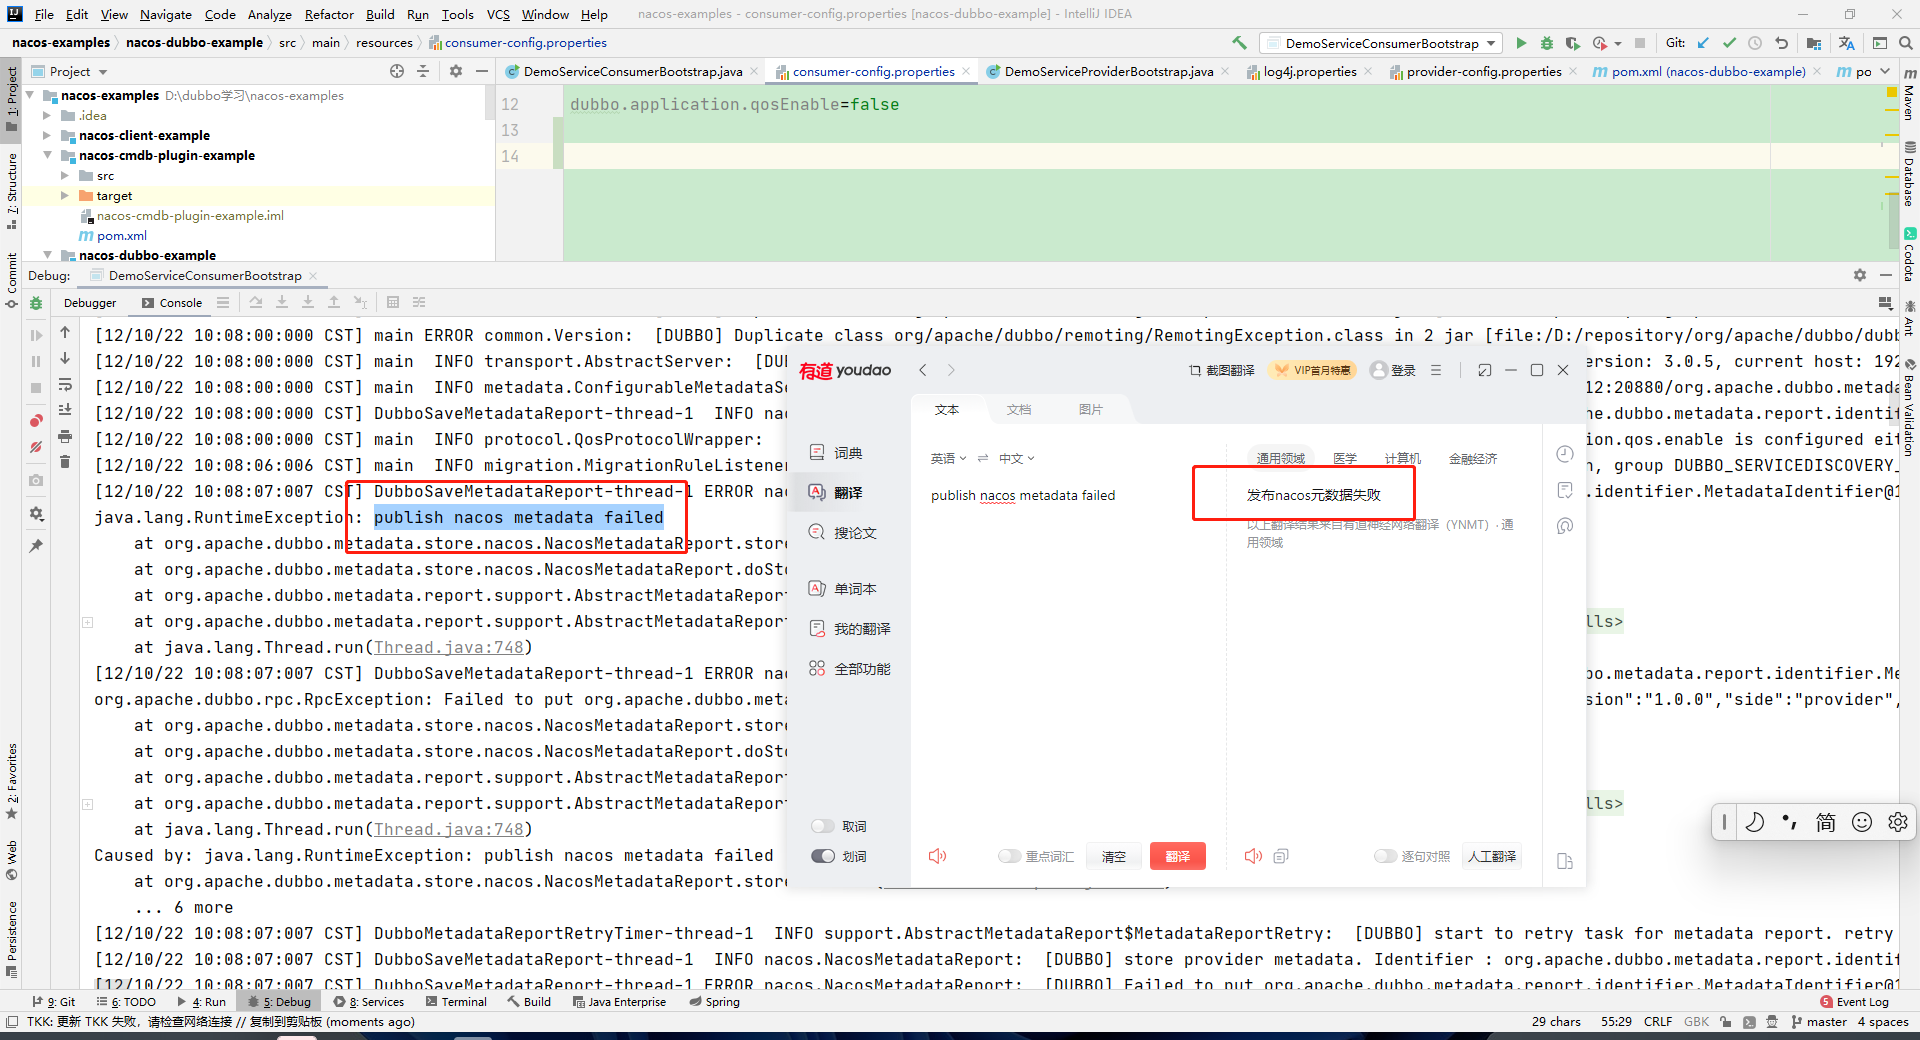Screen dimensions: 1920x1040
Task: Open the Refactor menu
Action: [x=329, y=14]
